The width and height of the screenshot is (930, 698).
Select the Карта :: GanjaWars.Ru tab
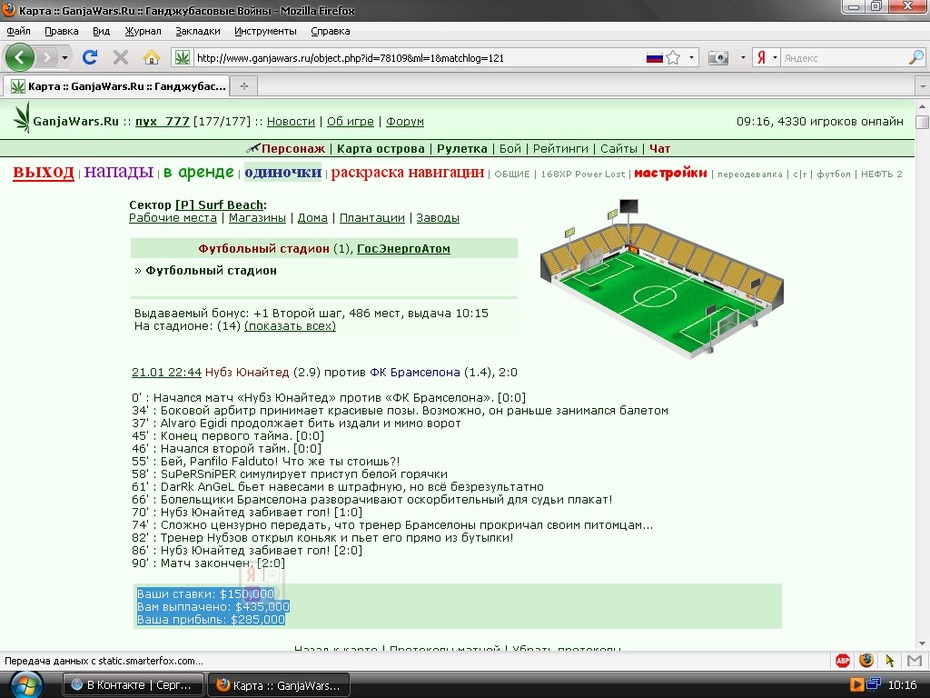(x=117, y=87)
